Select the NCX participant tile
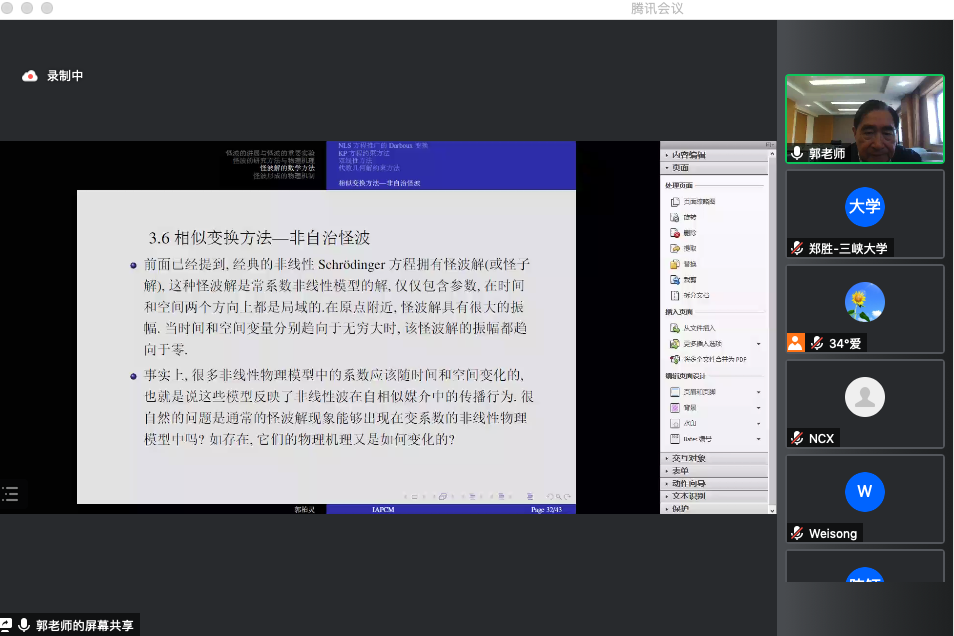Image resolution: width=954 pixels, height=636 pixels. 864,402
